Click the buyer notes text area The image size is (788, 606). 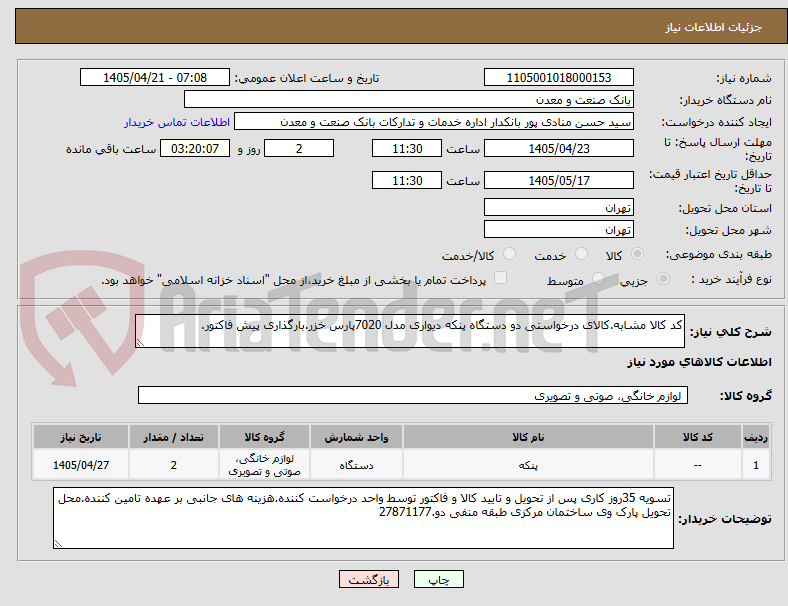(x=363, y=518)
